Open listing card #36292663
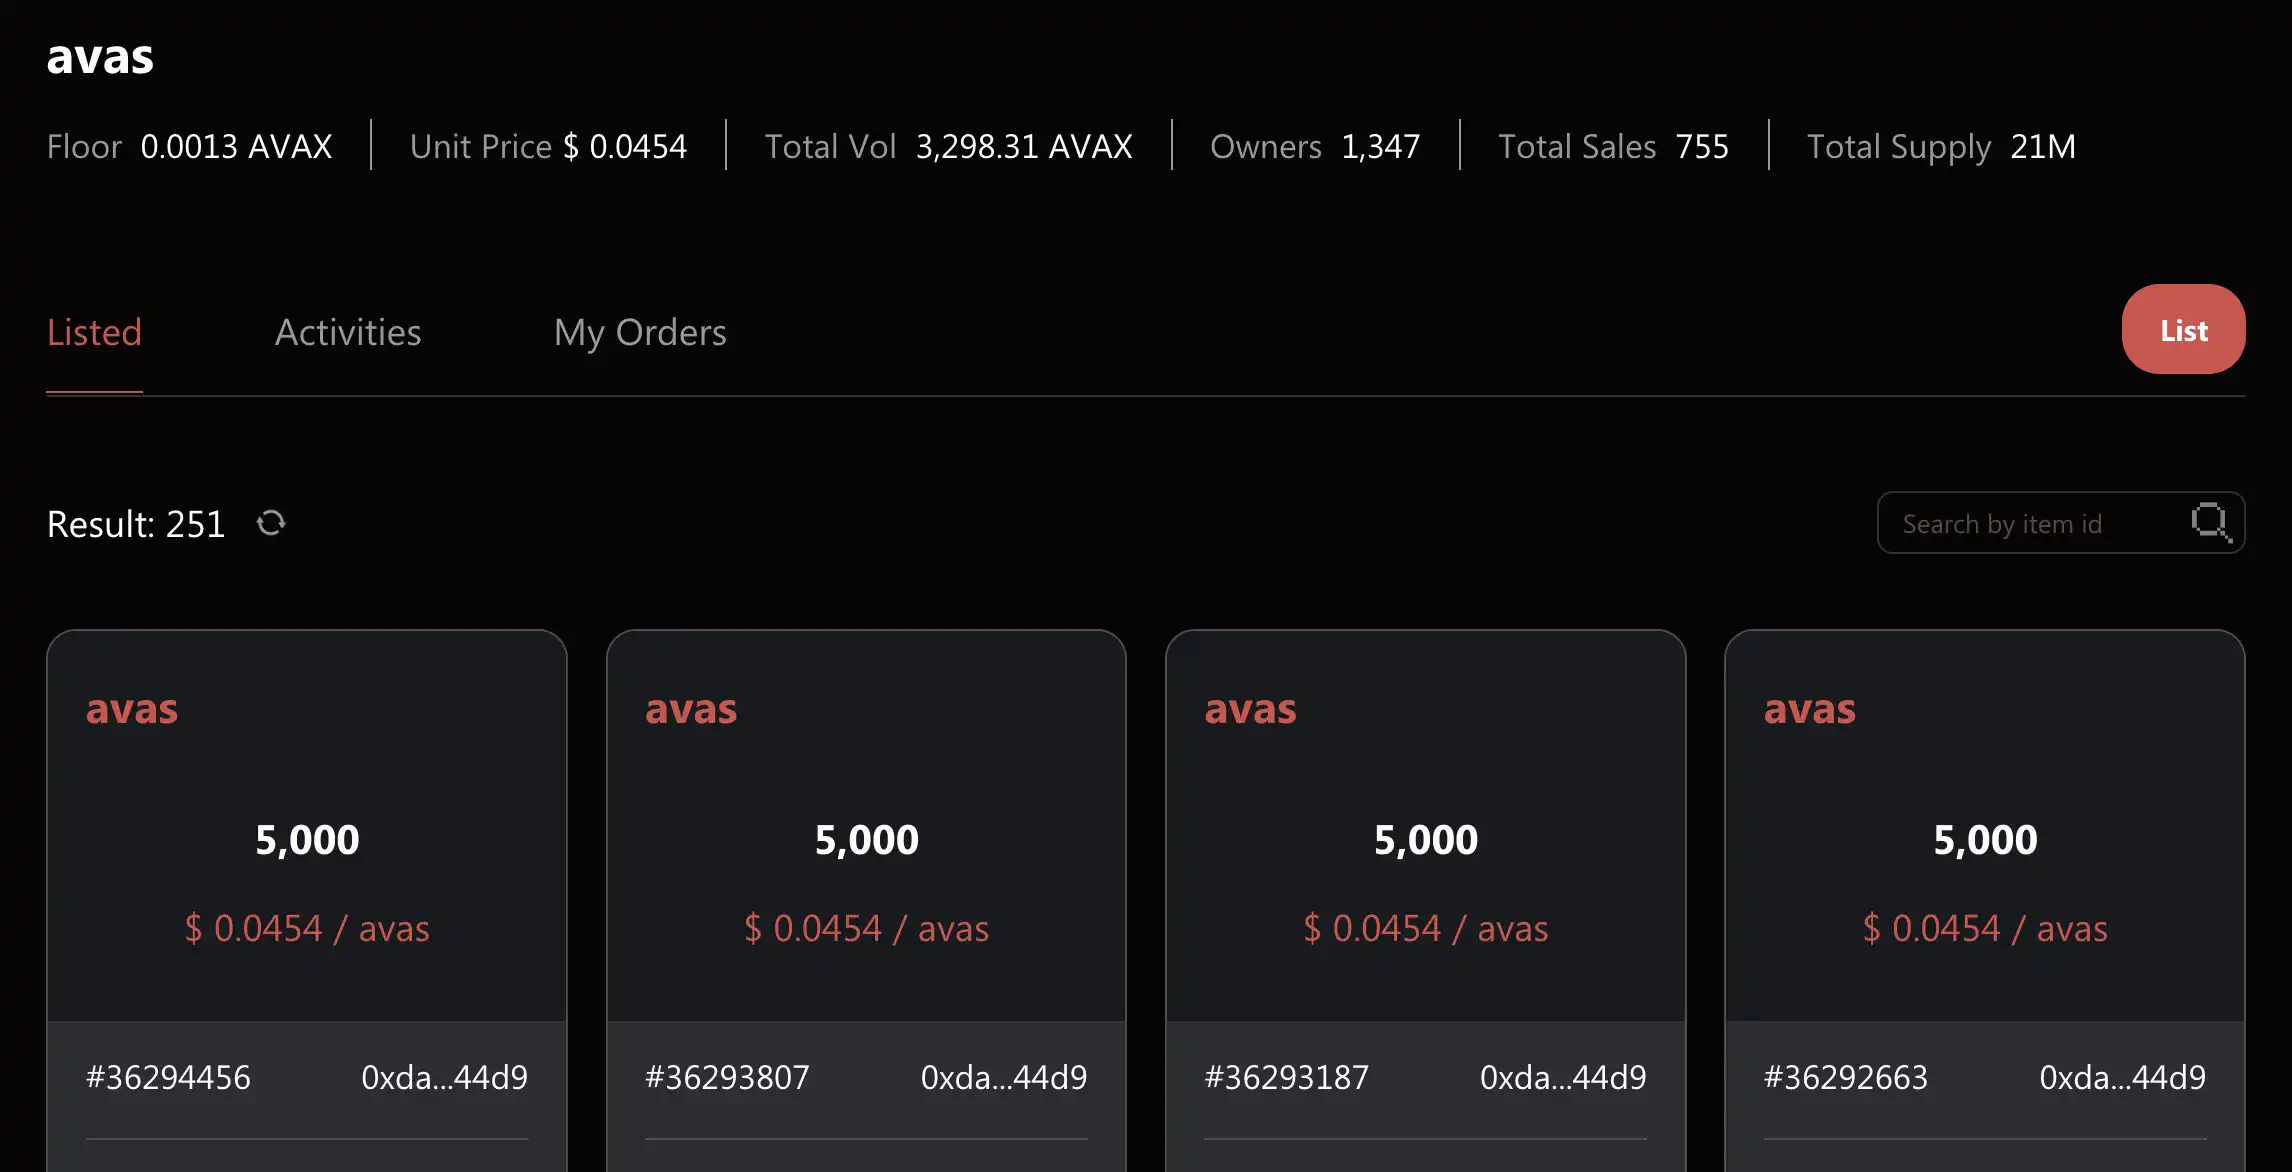 1984,840
